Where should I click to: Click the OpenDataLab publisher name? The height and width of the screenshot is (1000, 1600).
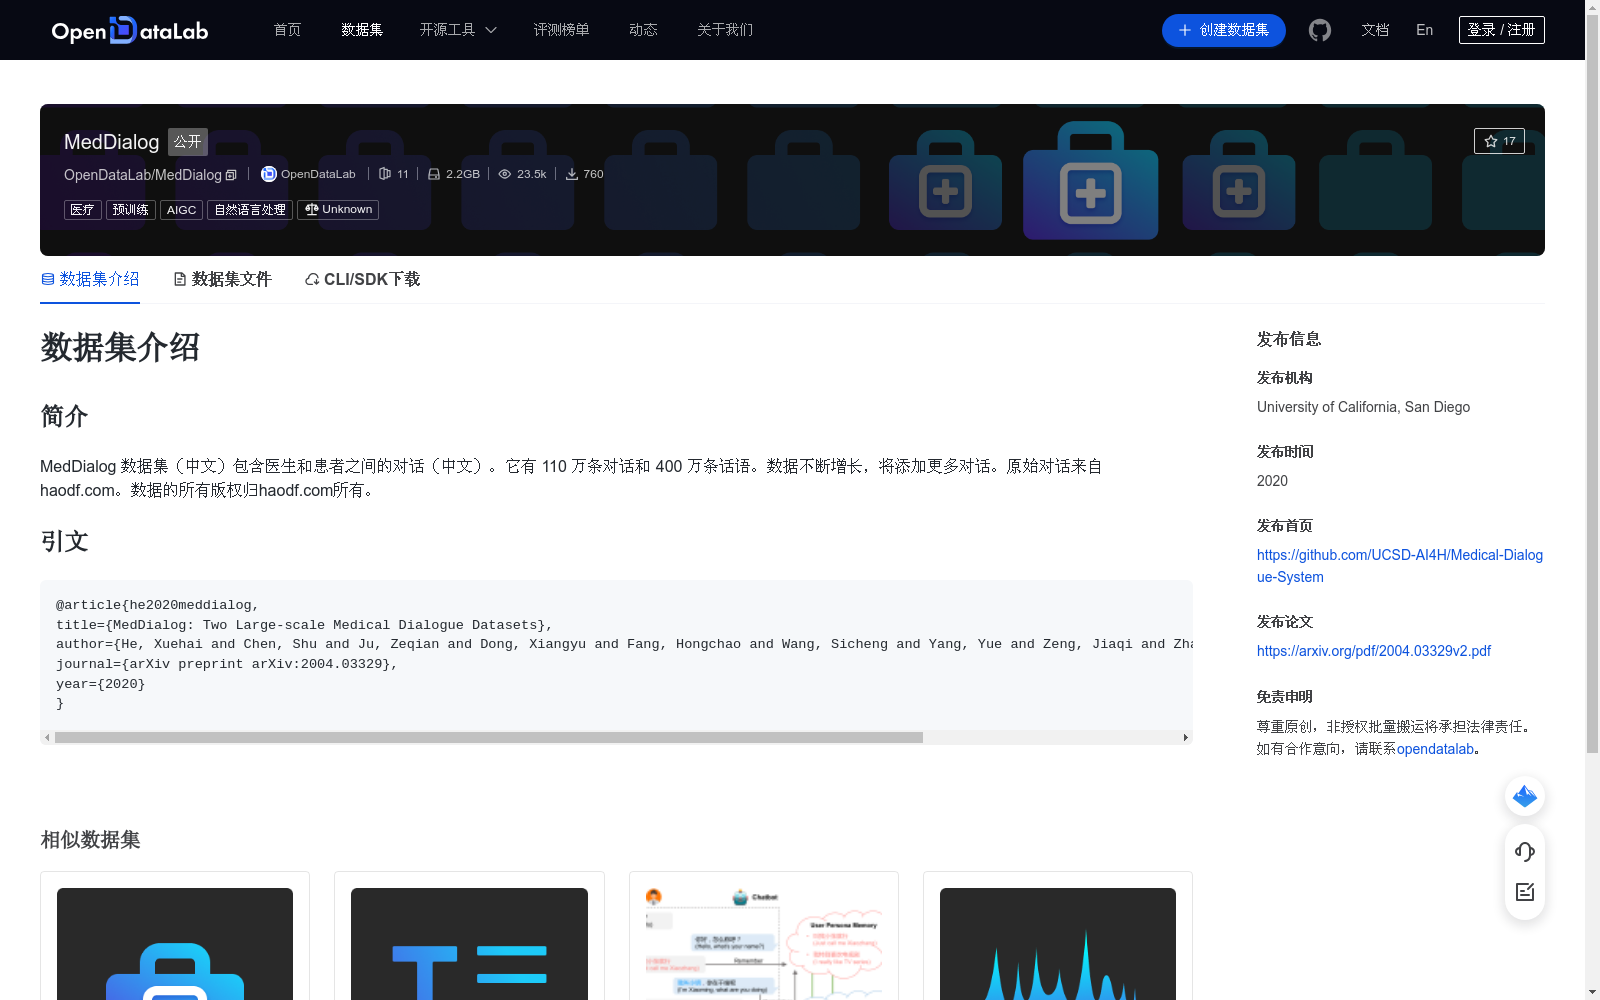click(x=318, y=174)
